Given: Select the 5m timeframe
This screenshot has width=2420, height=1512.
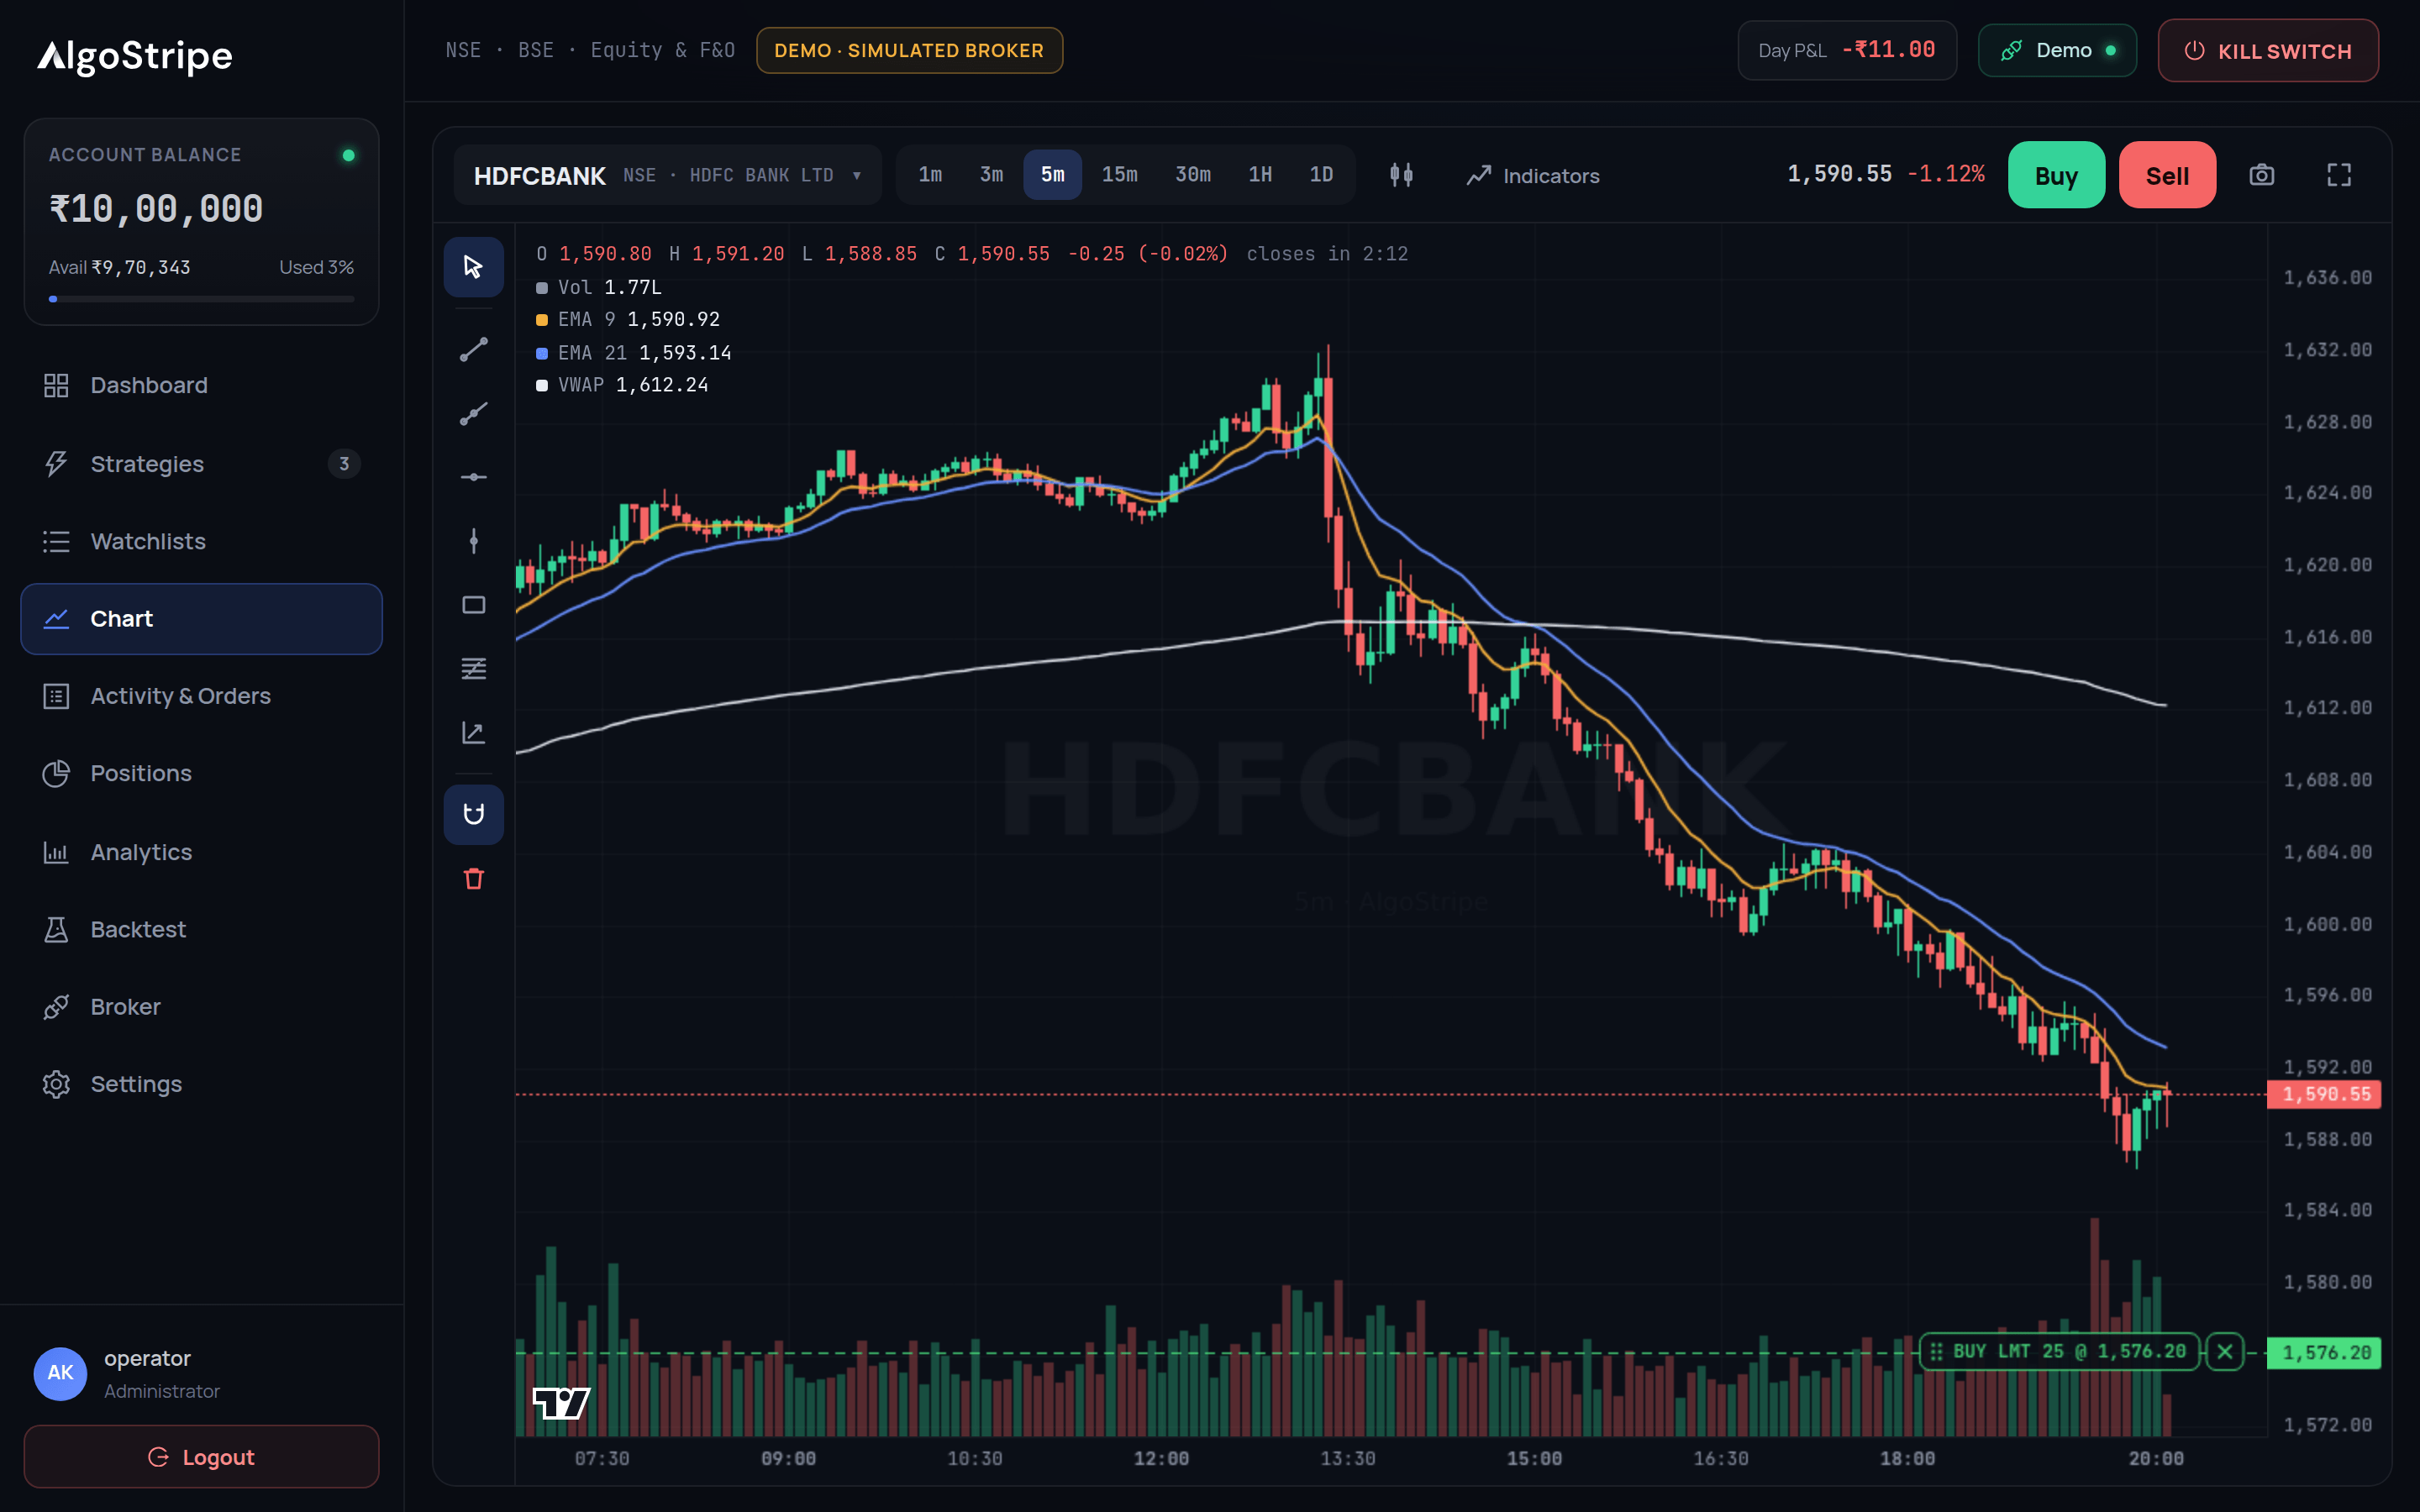Looking at the screenshot, I should click(1052, 175).
